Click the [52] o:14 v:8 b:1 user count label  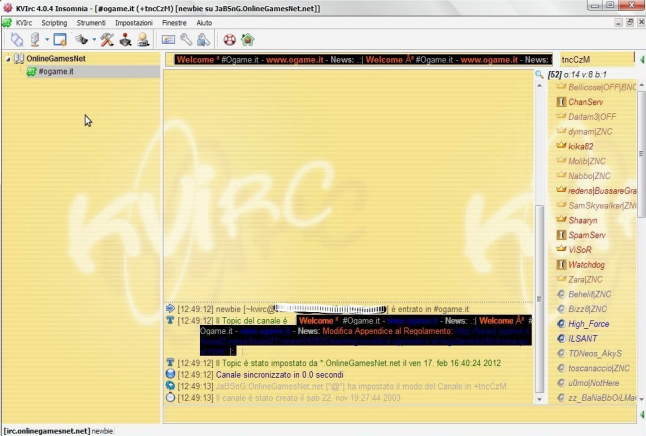(577, 75)
